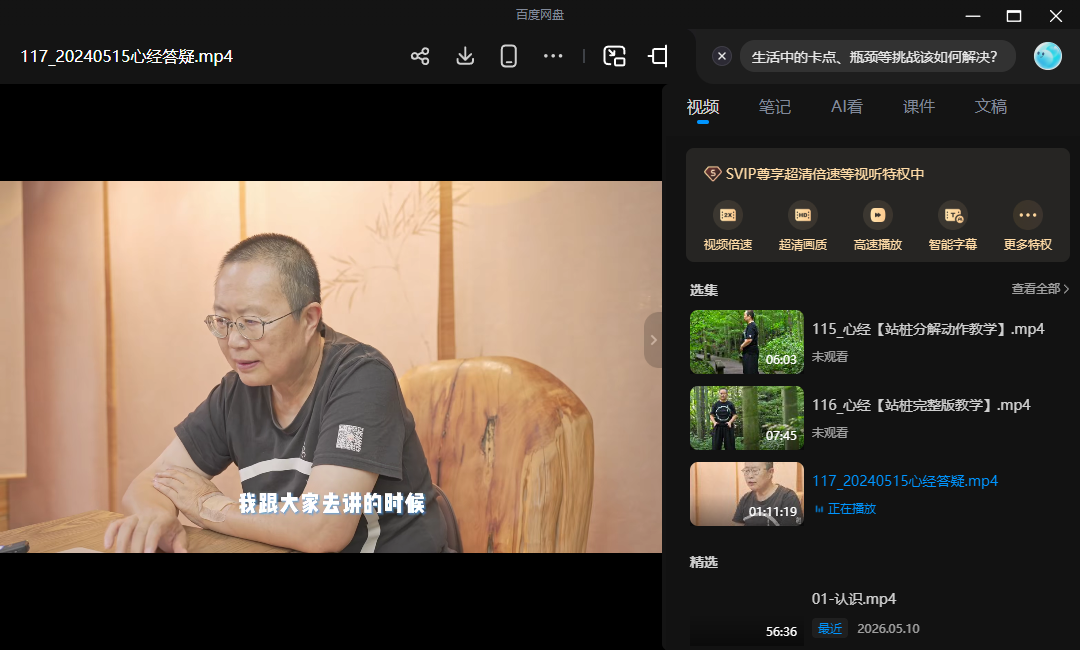1080x650 pixels.
Task: Minimize the 百度网盘 window
Action: 973,16
